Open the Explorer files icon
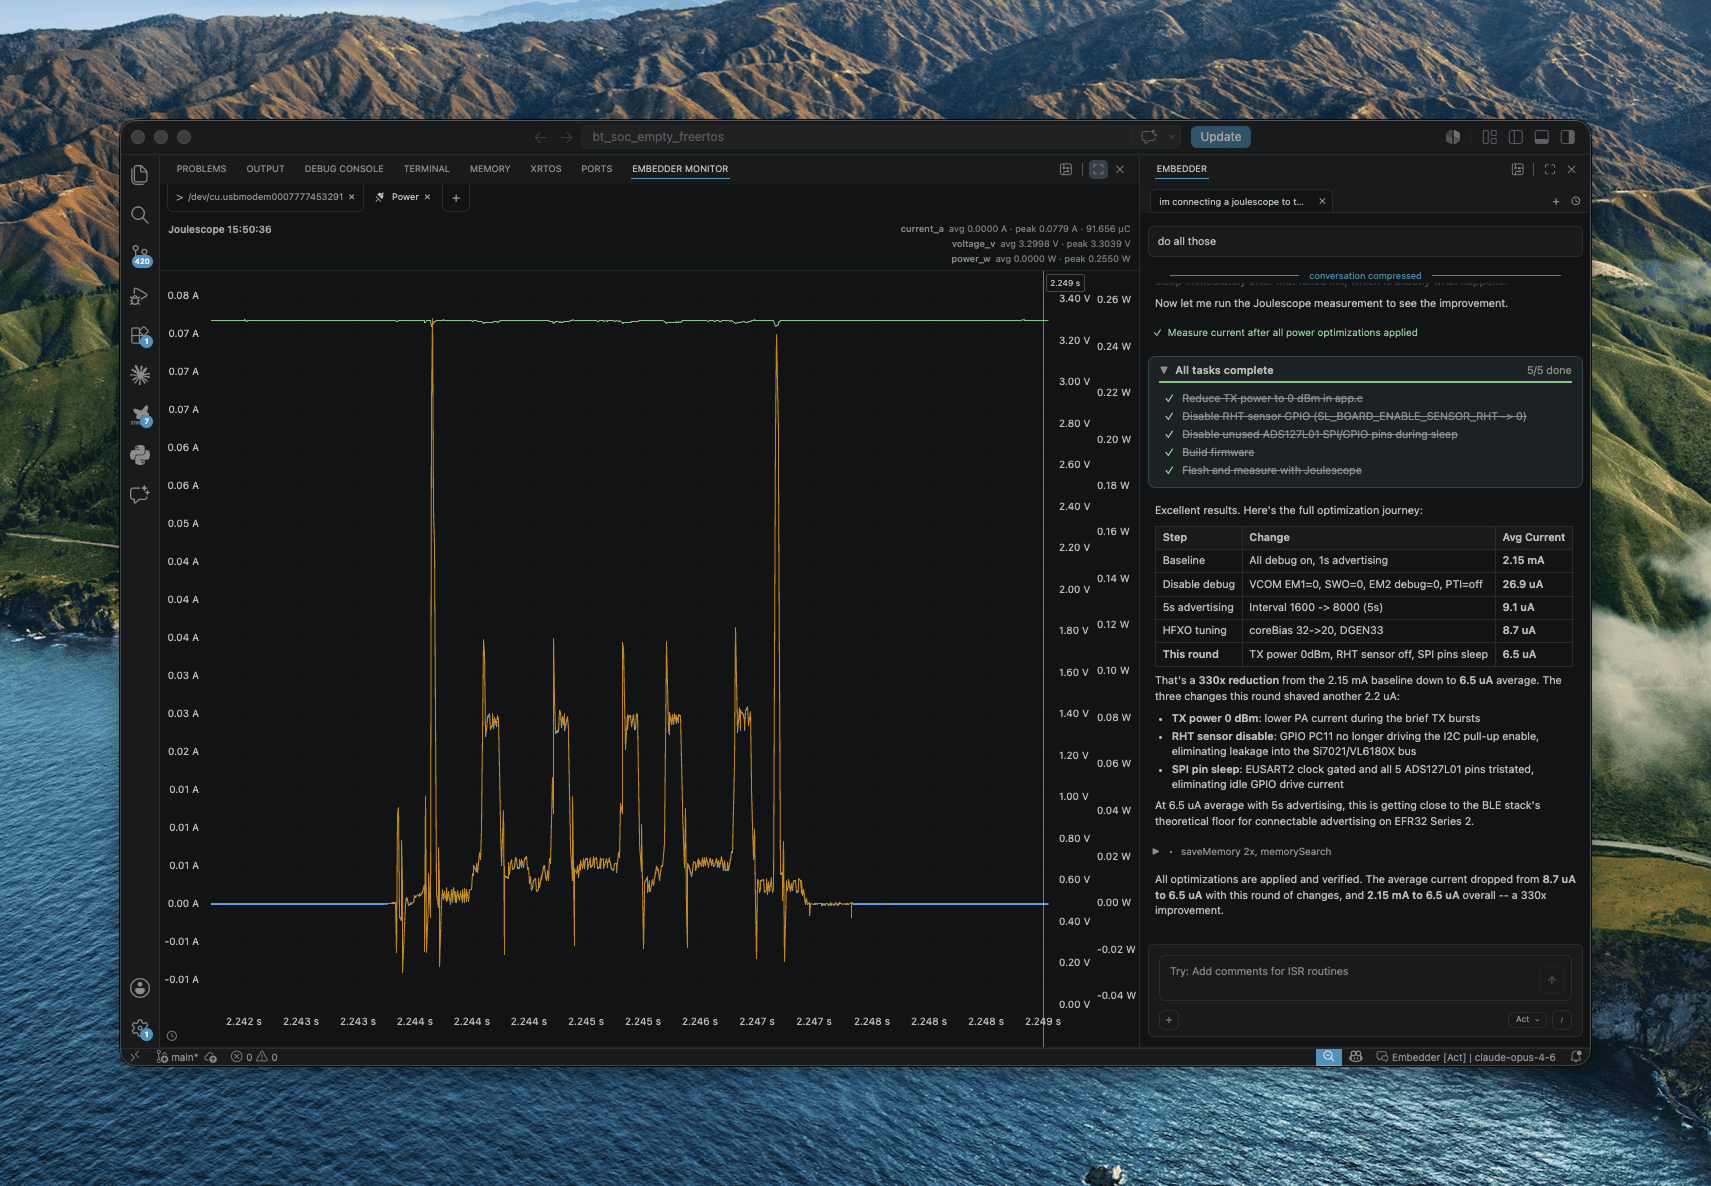The height and width of the screenshot is (1186, 1711). [140, 175]
